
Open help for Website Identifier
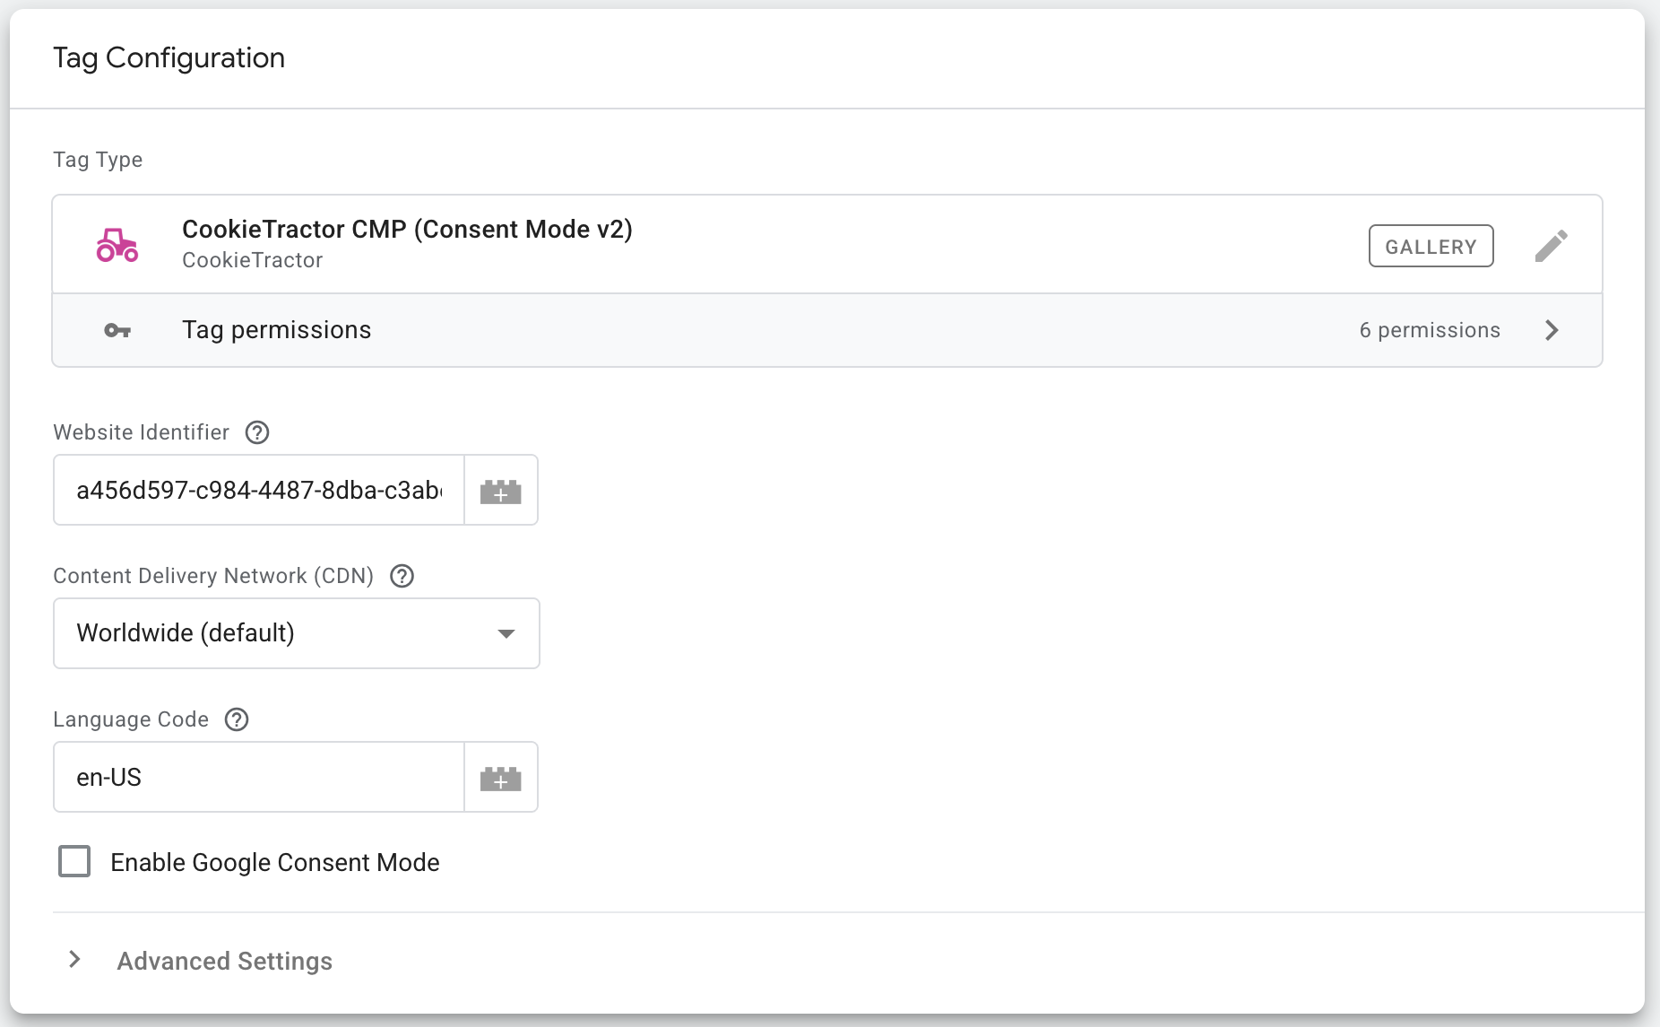(257, 432)
